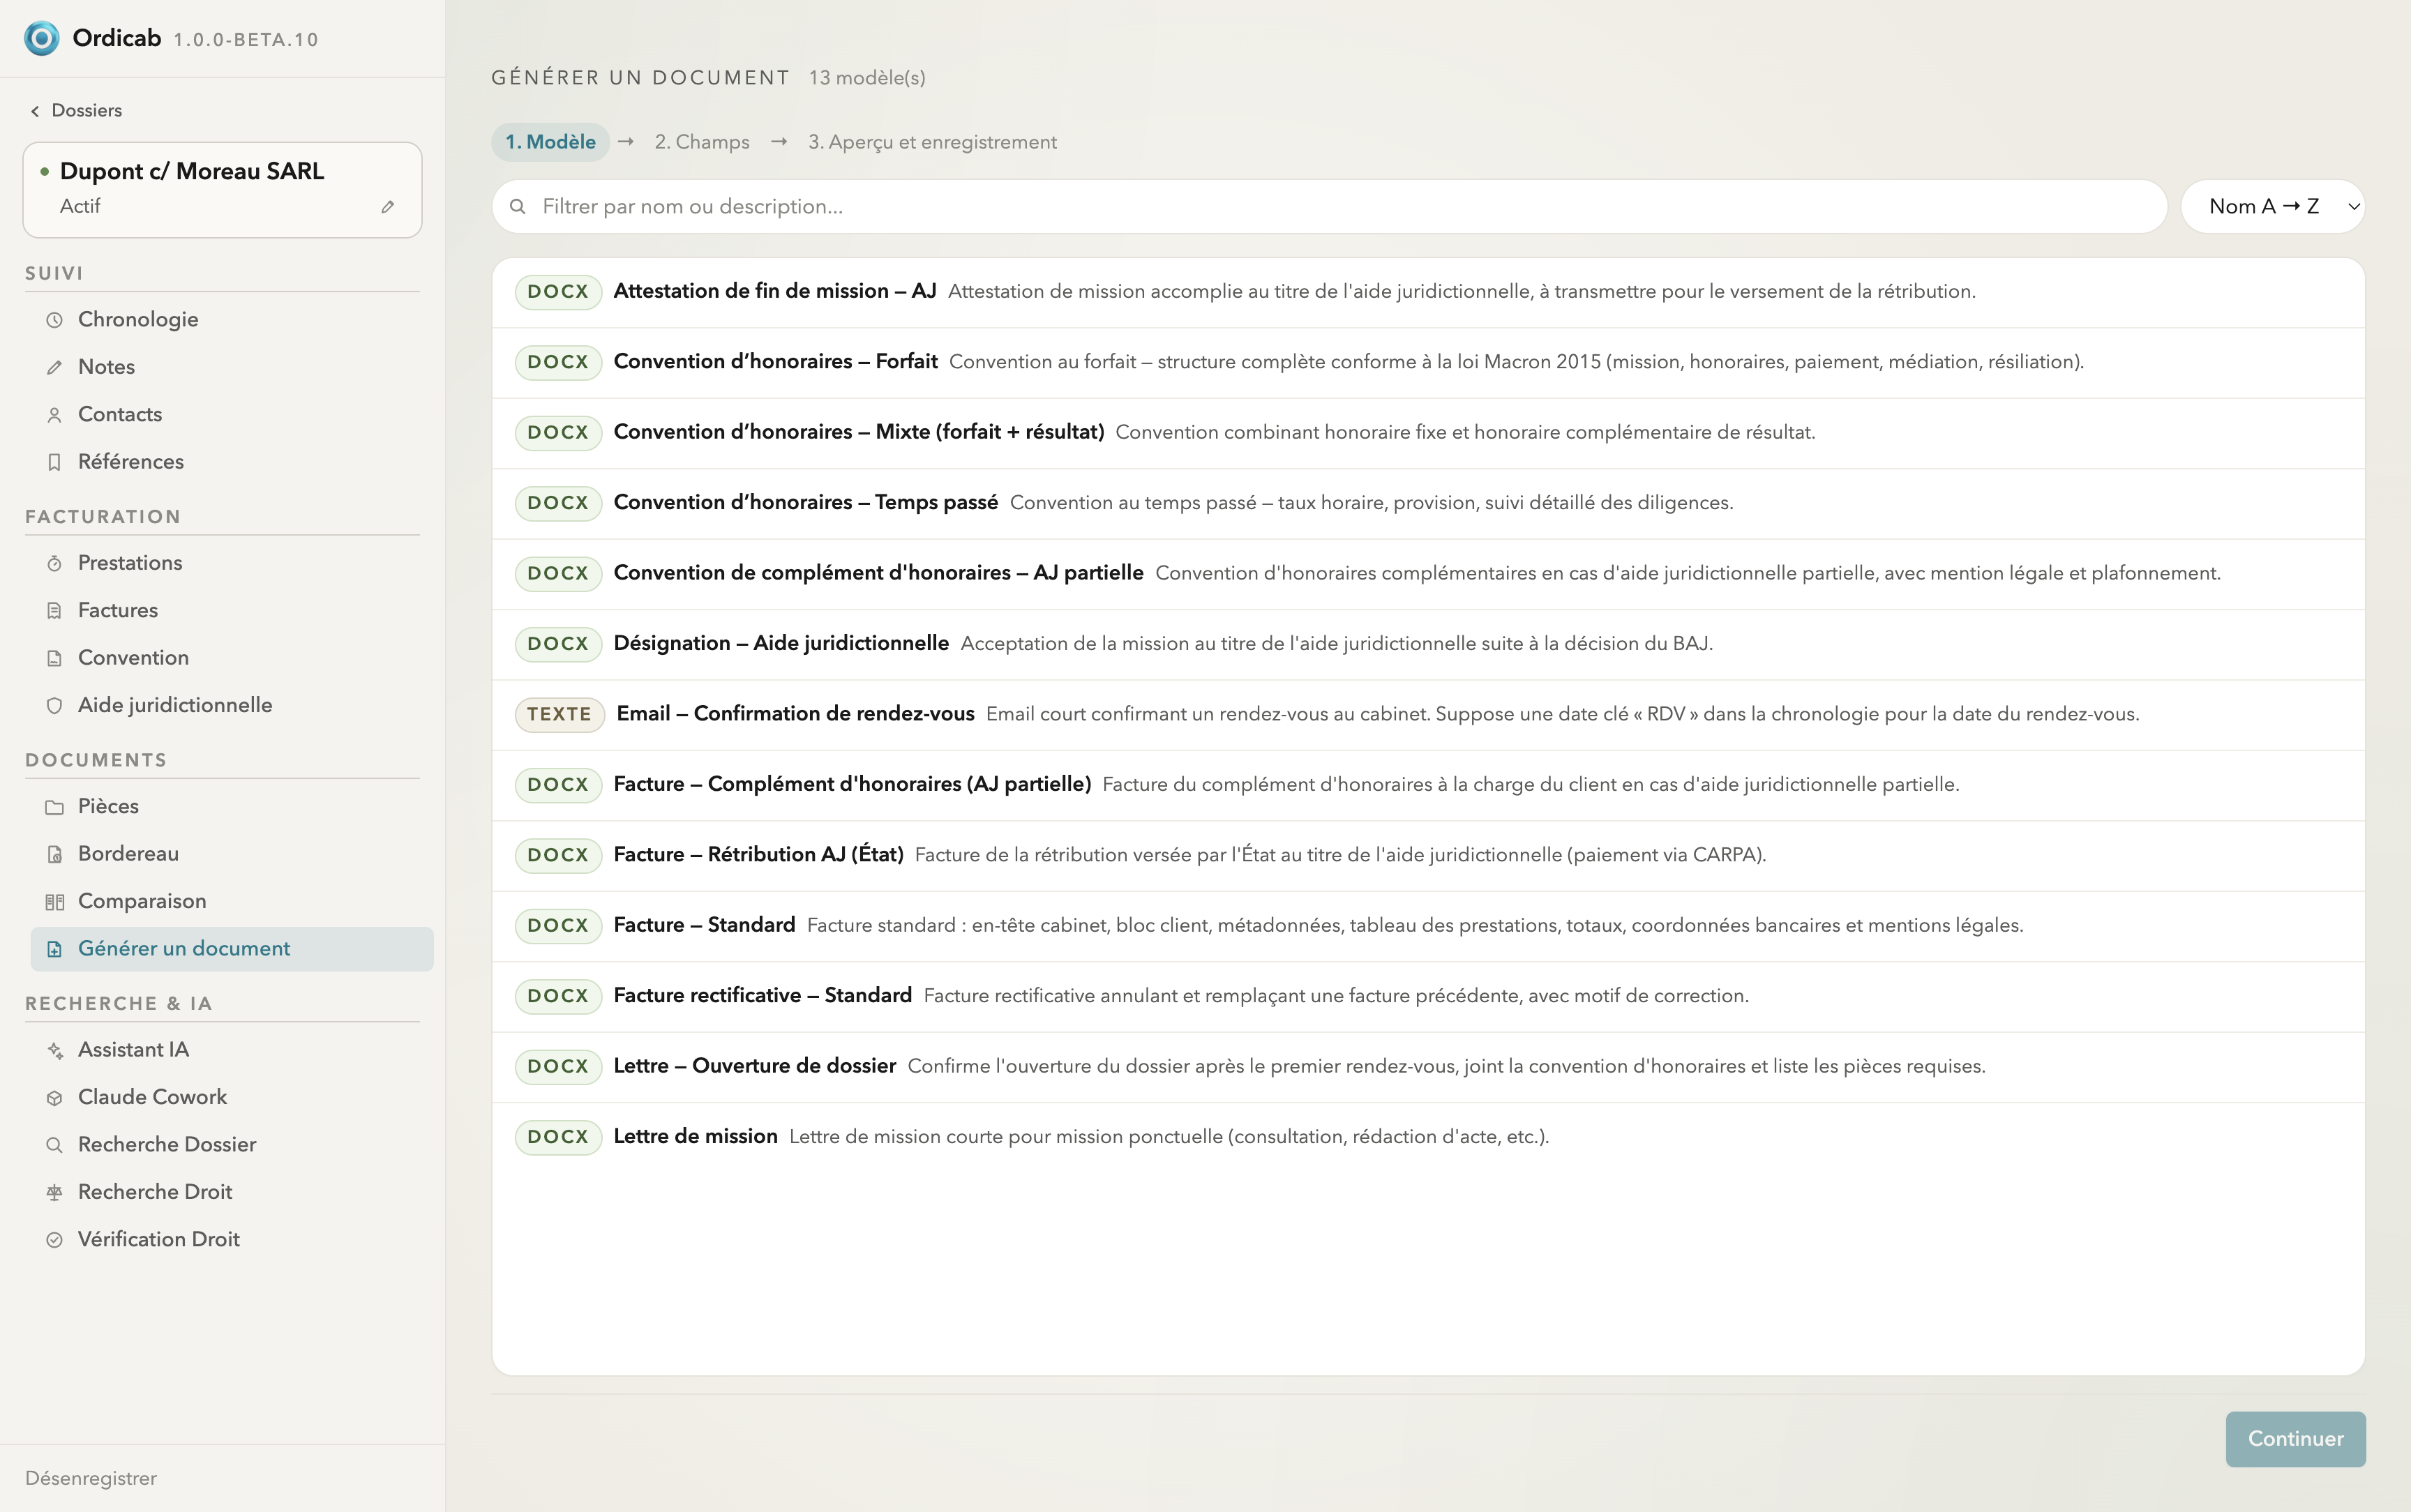Click the Contacts person icon
2411x1512 pixels.
[x=55, y=415]
